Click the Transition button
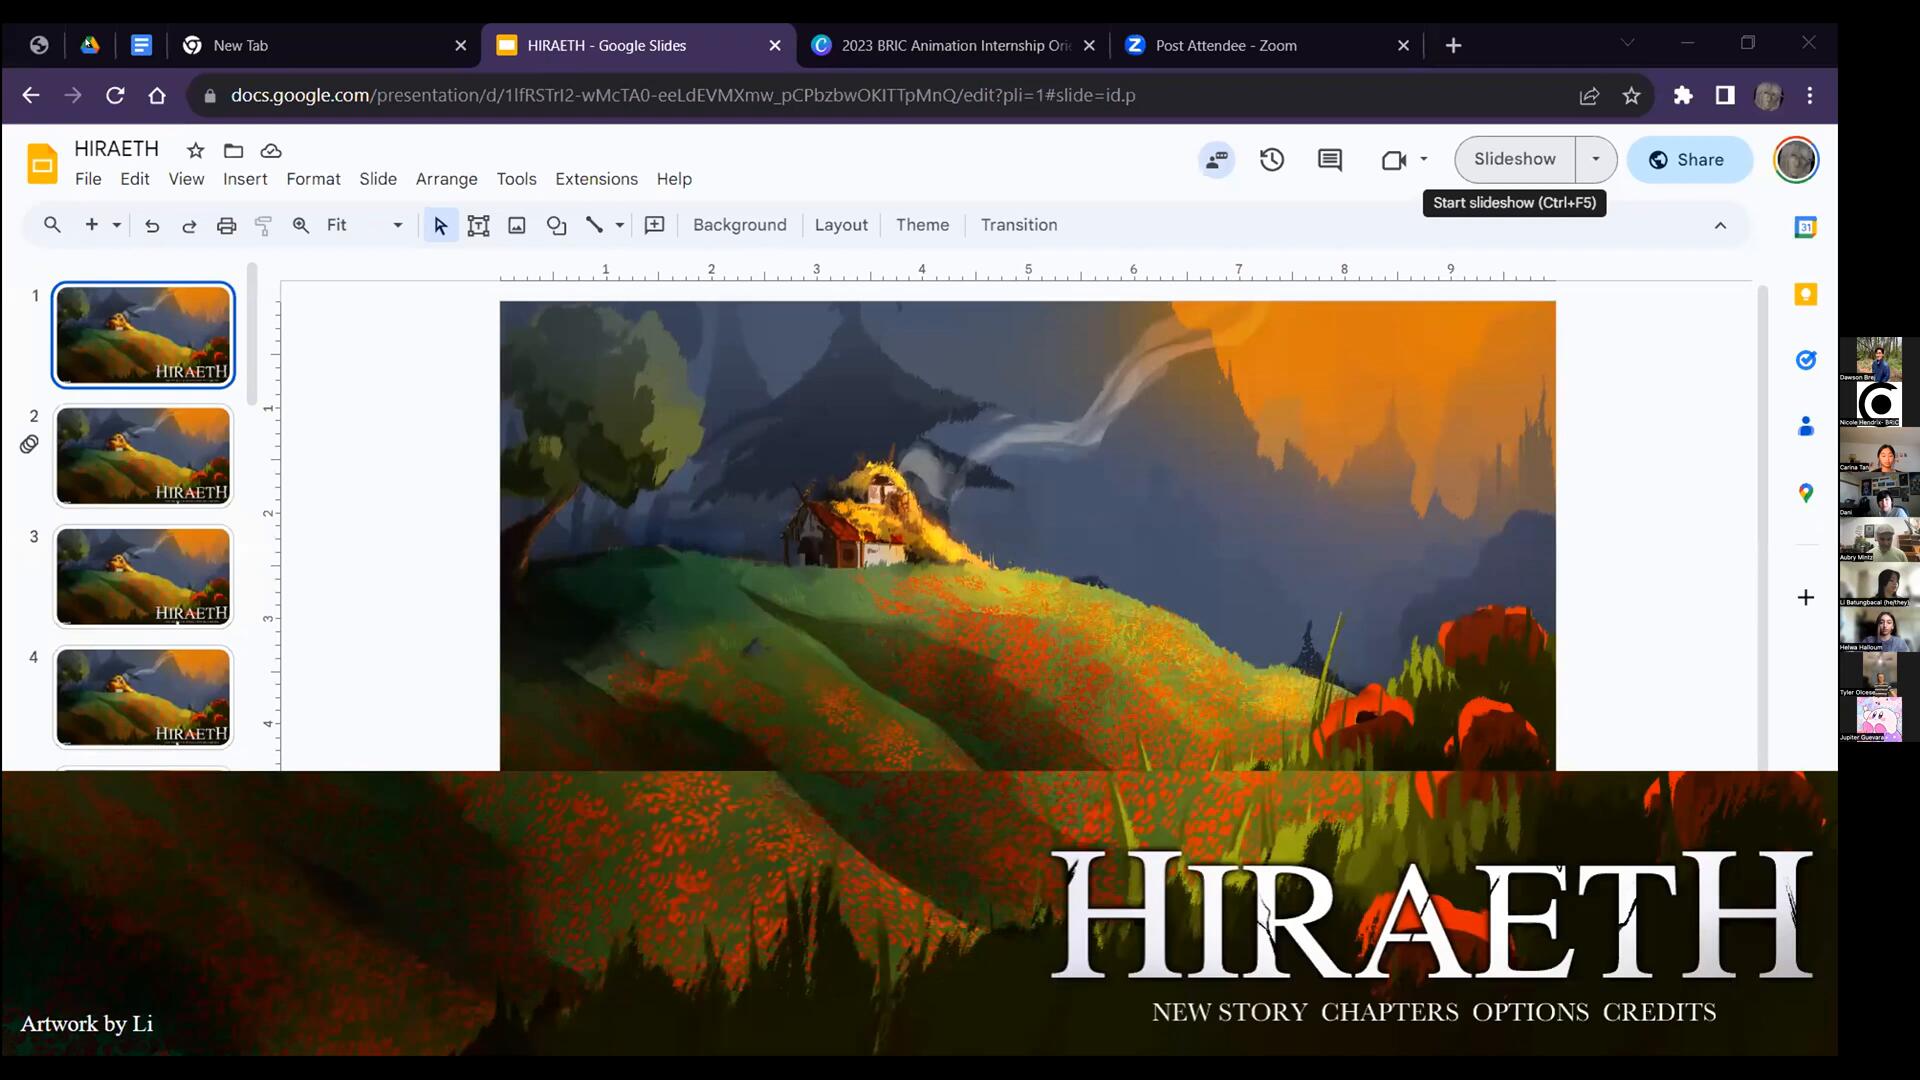1920x1080 pixels. pos(1018,225)
